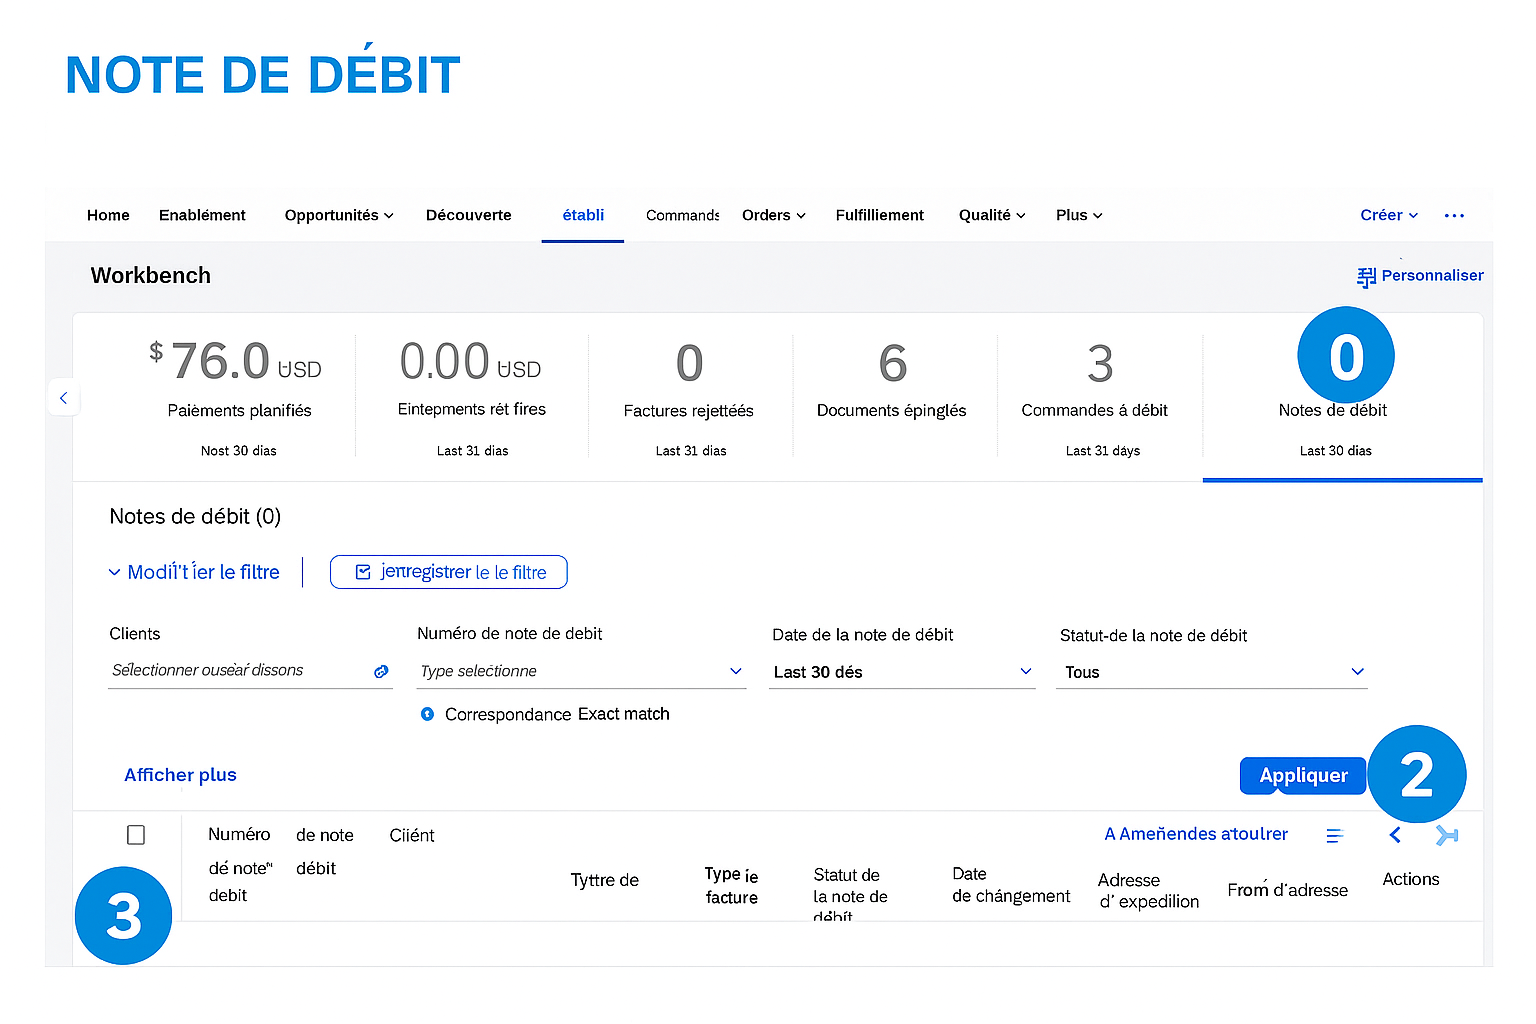
Task: Open the Statut dropdown showing Tous
Action: tap(1357, 671)
